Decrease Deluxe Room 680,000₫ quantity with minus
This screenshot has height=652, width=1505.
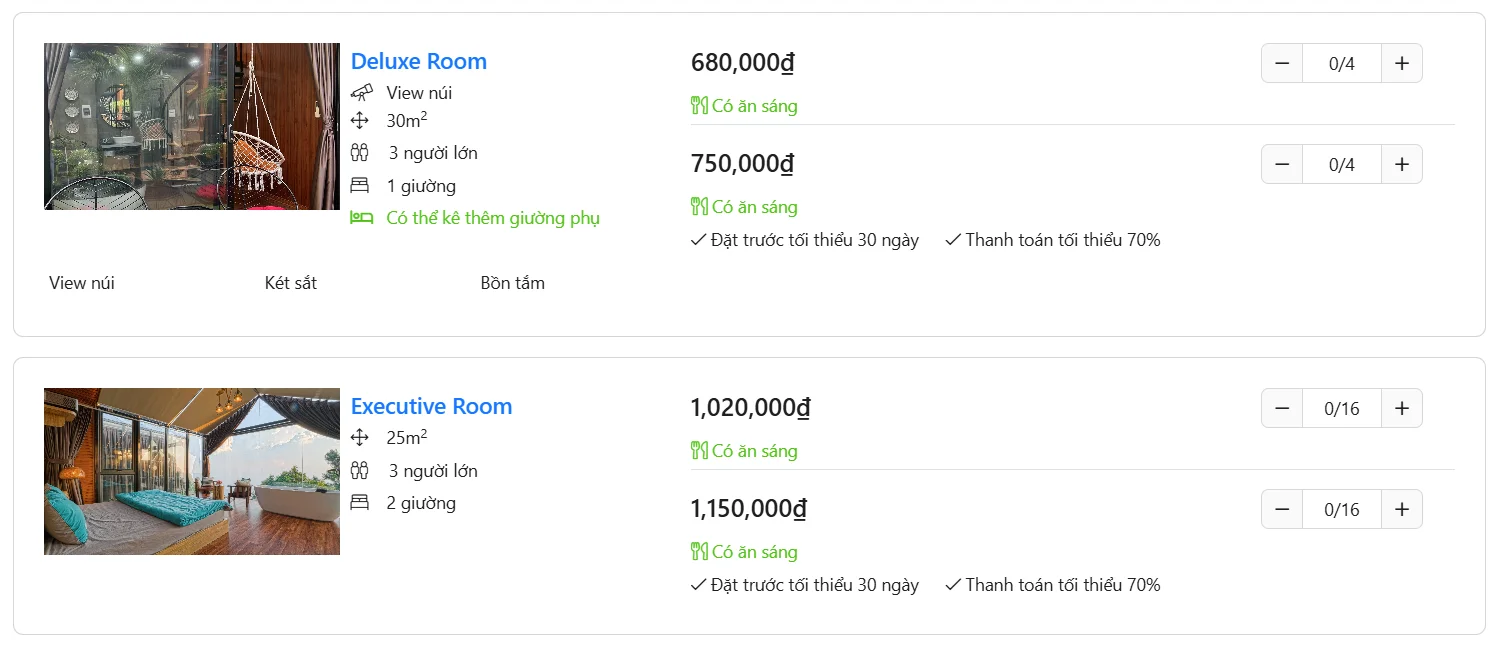[1282, 64]
